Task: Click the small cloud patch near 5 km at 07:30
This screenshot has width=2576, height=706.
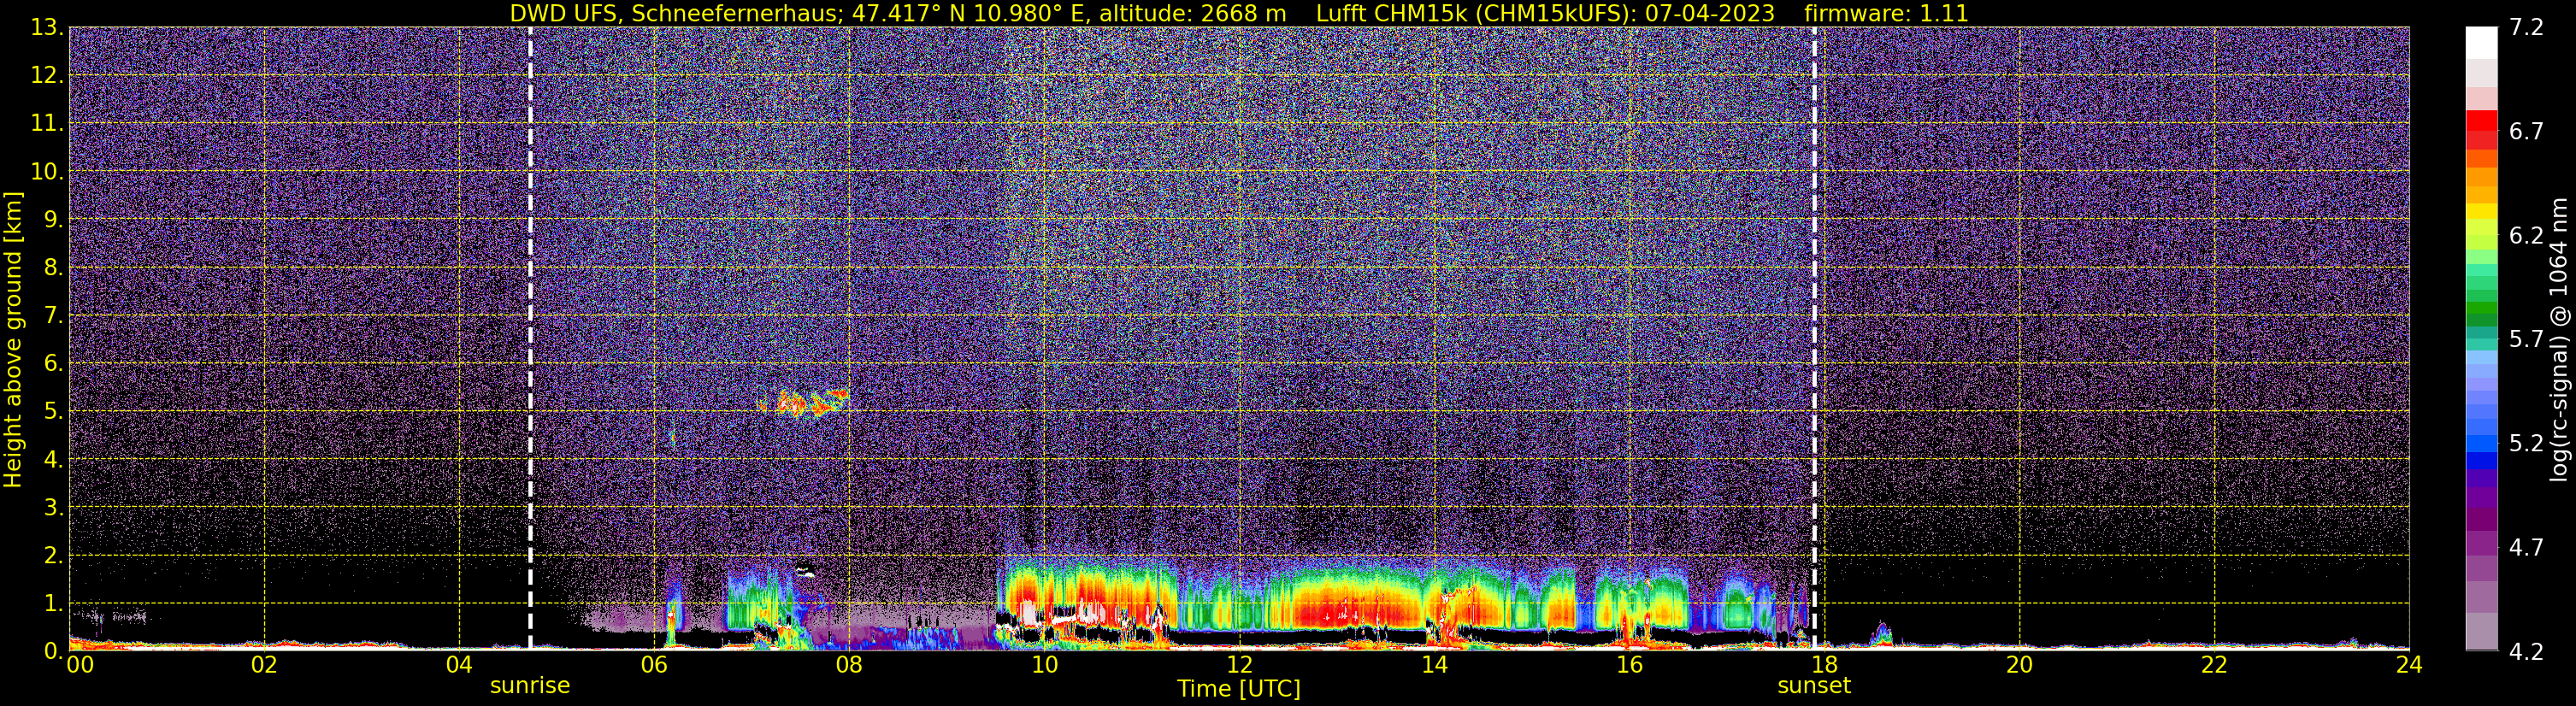Action: (x=803, y=403)
